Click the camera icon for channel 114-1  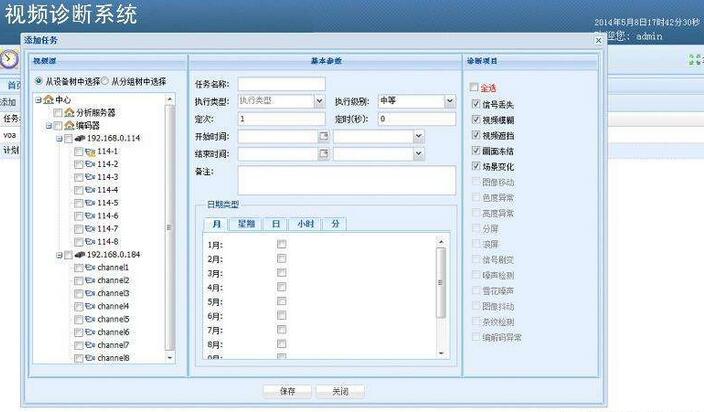click(90, 151)
